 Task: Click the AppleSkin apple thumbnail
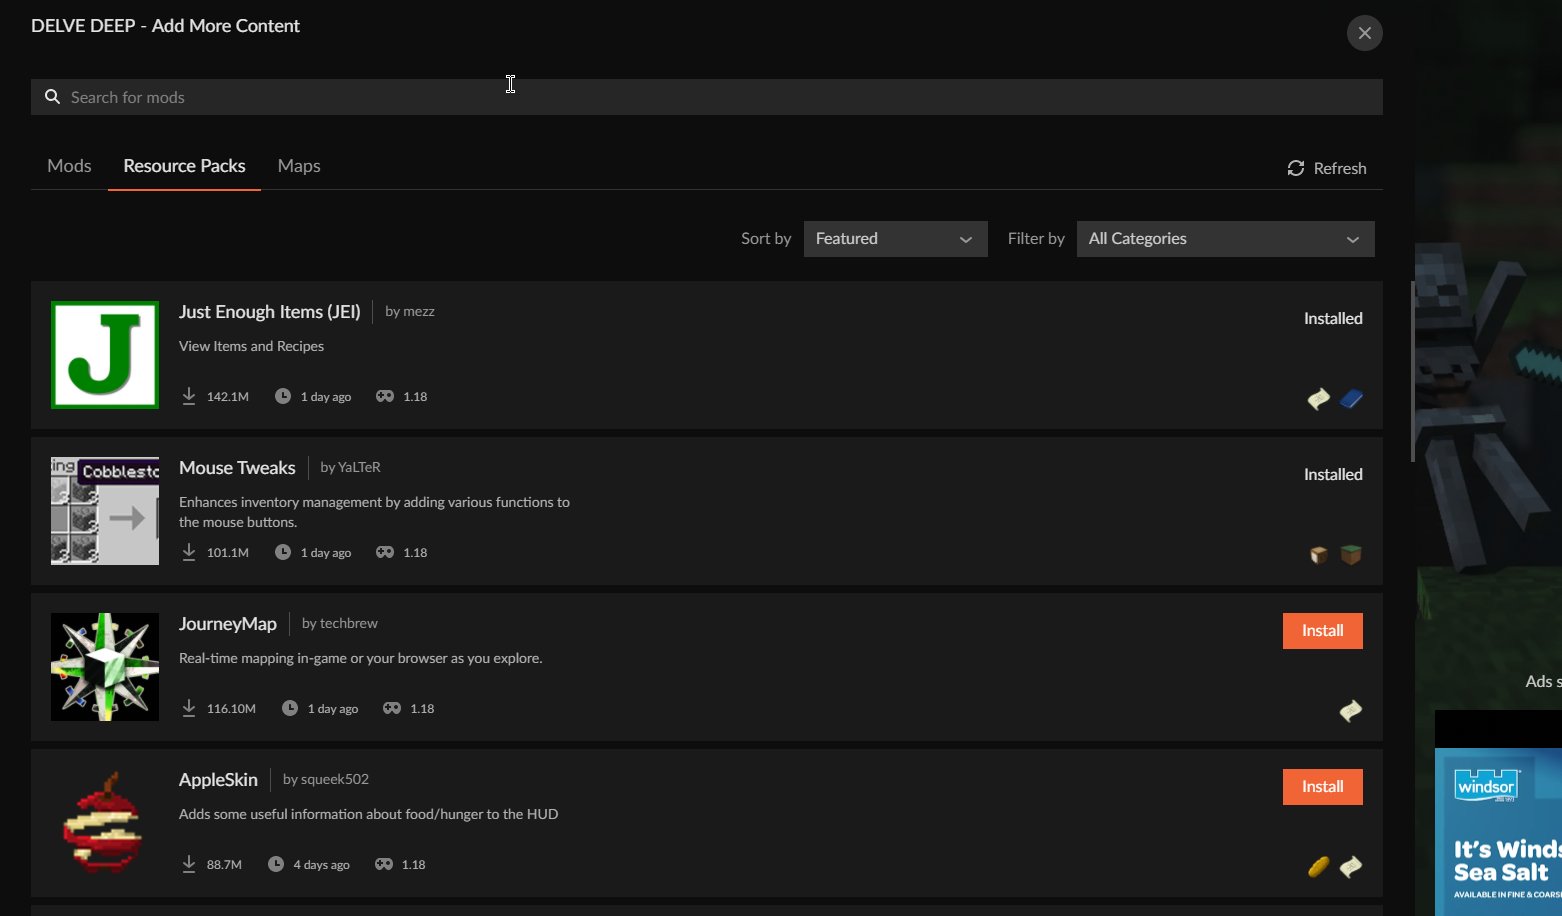(x=105, y=823)
